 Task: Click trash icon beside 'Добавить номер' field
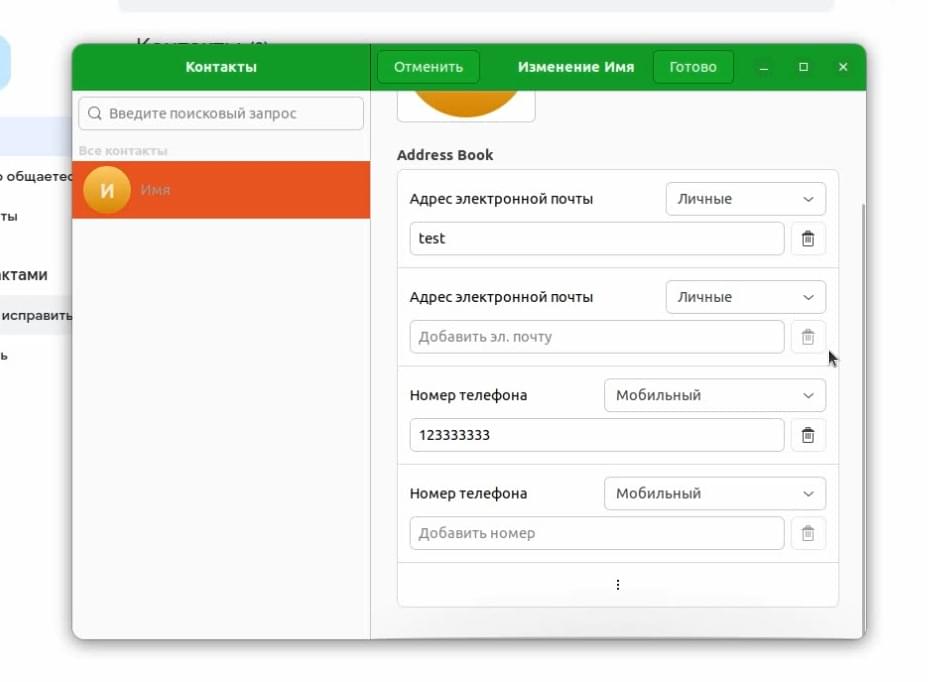click(x=808, y=533)
